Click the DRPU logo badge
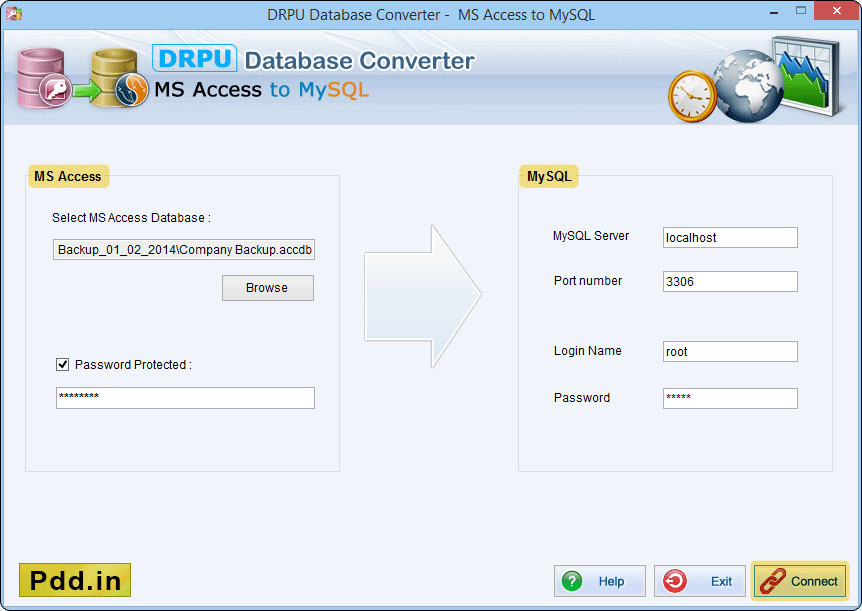 click(x=195, y=58)
